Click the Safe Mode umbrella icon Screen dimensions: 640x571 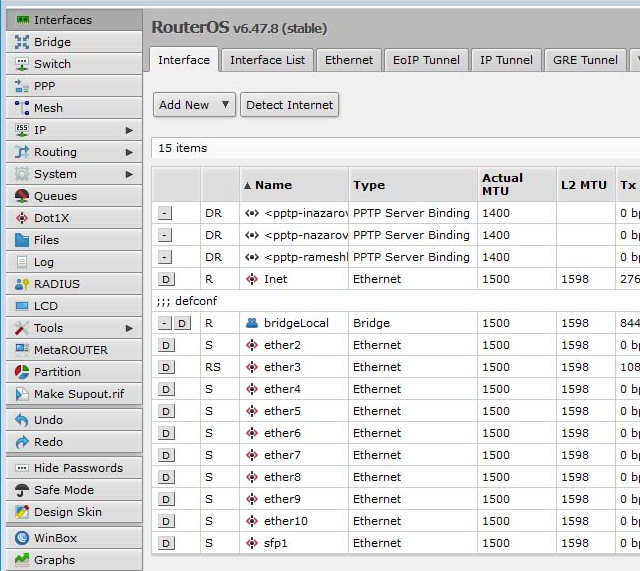[22, 490]
